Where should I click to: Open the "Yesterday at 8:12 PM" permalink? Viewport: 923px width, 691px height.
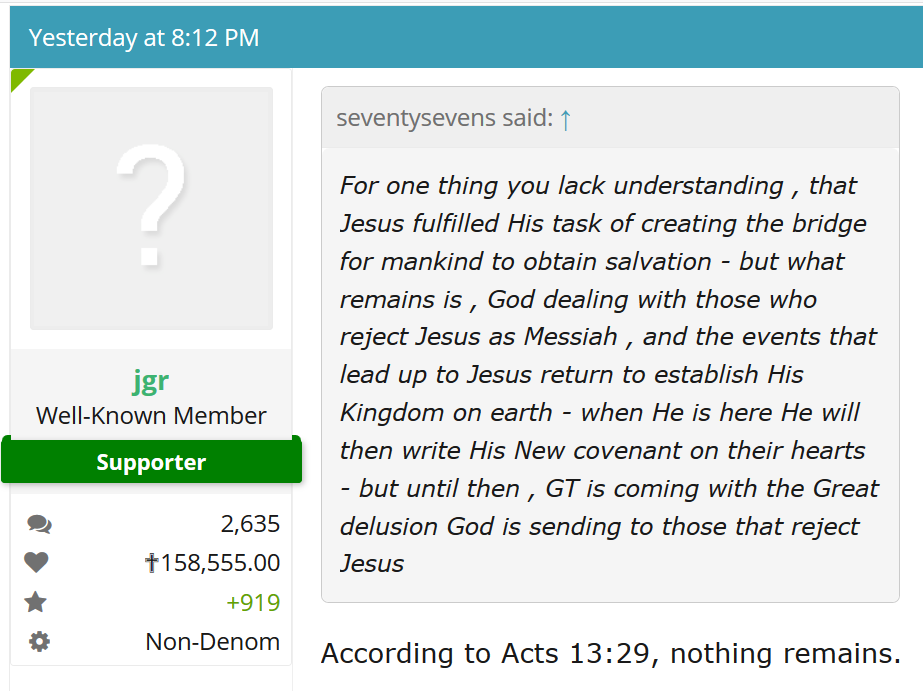coord(144,38)
